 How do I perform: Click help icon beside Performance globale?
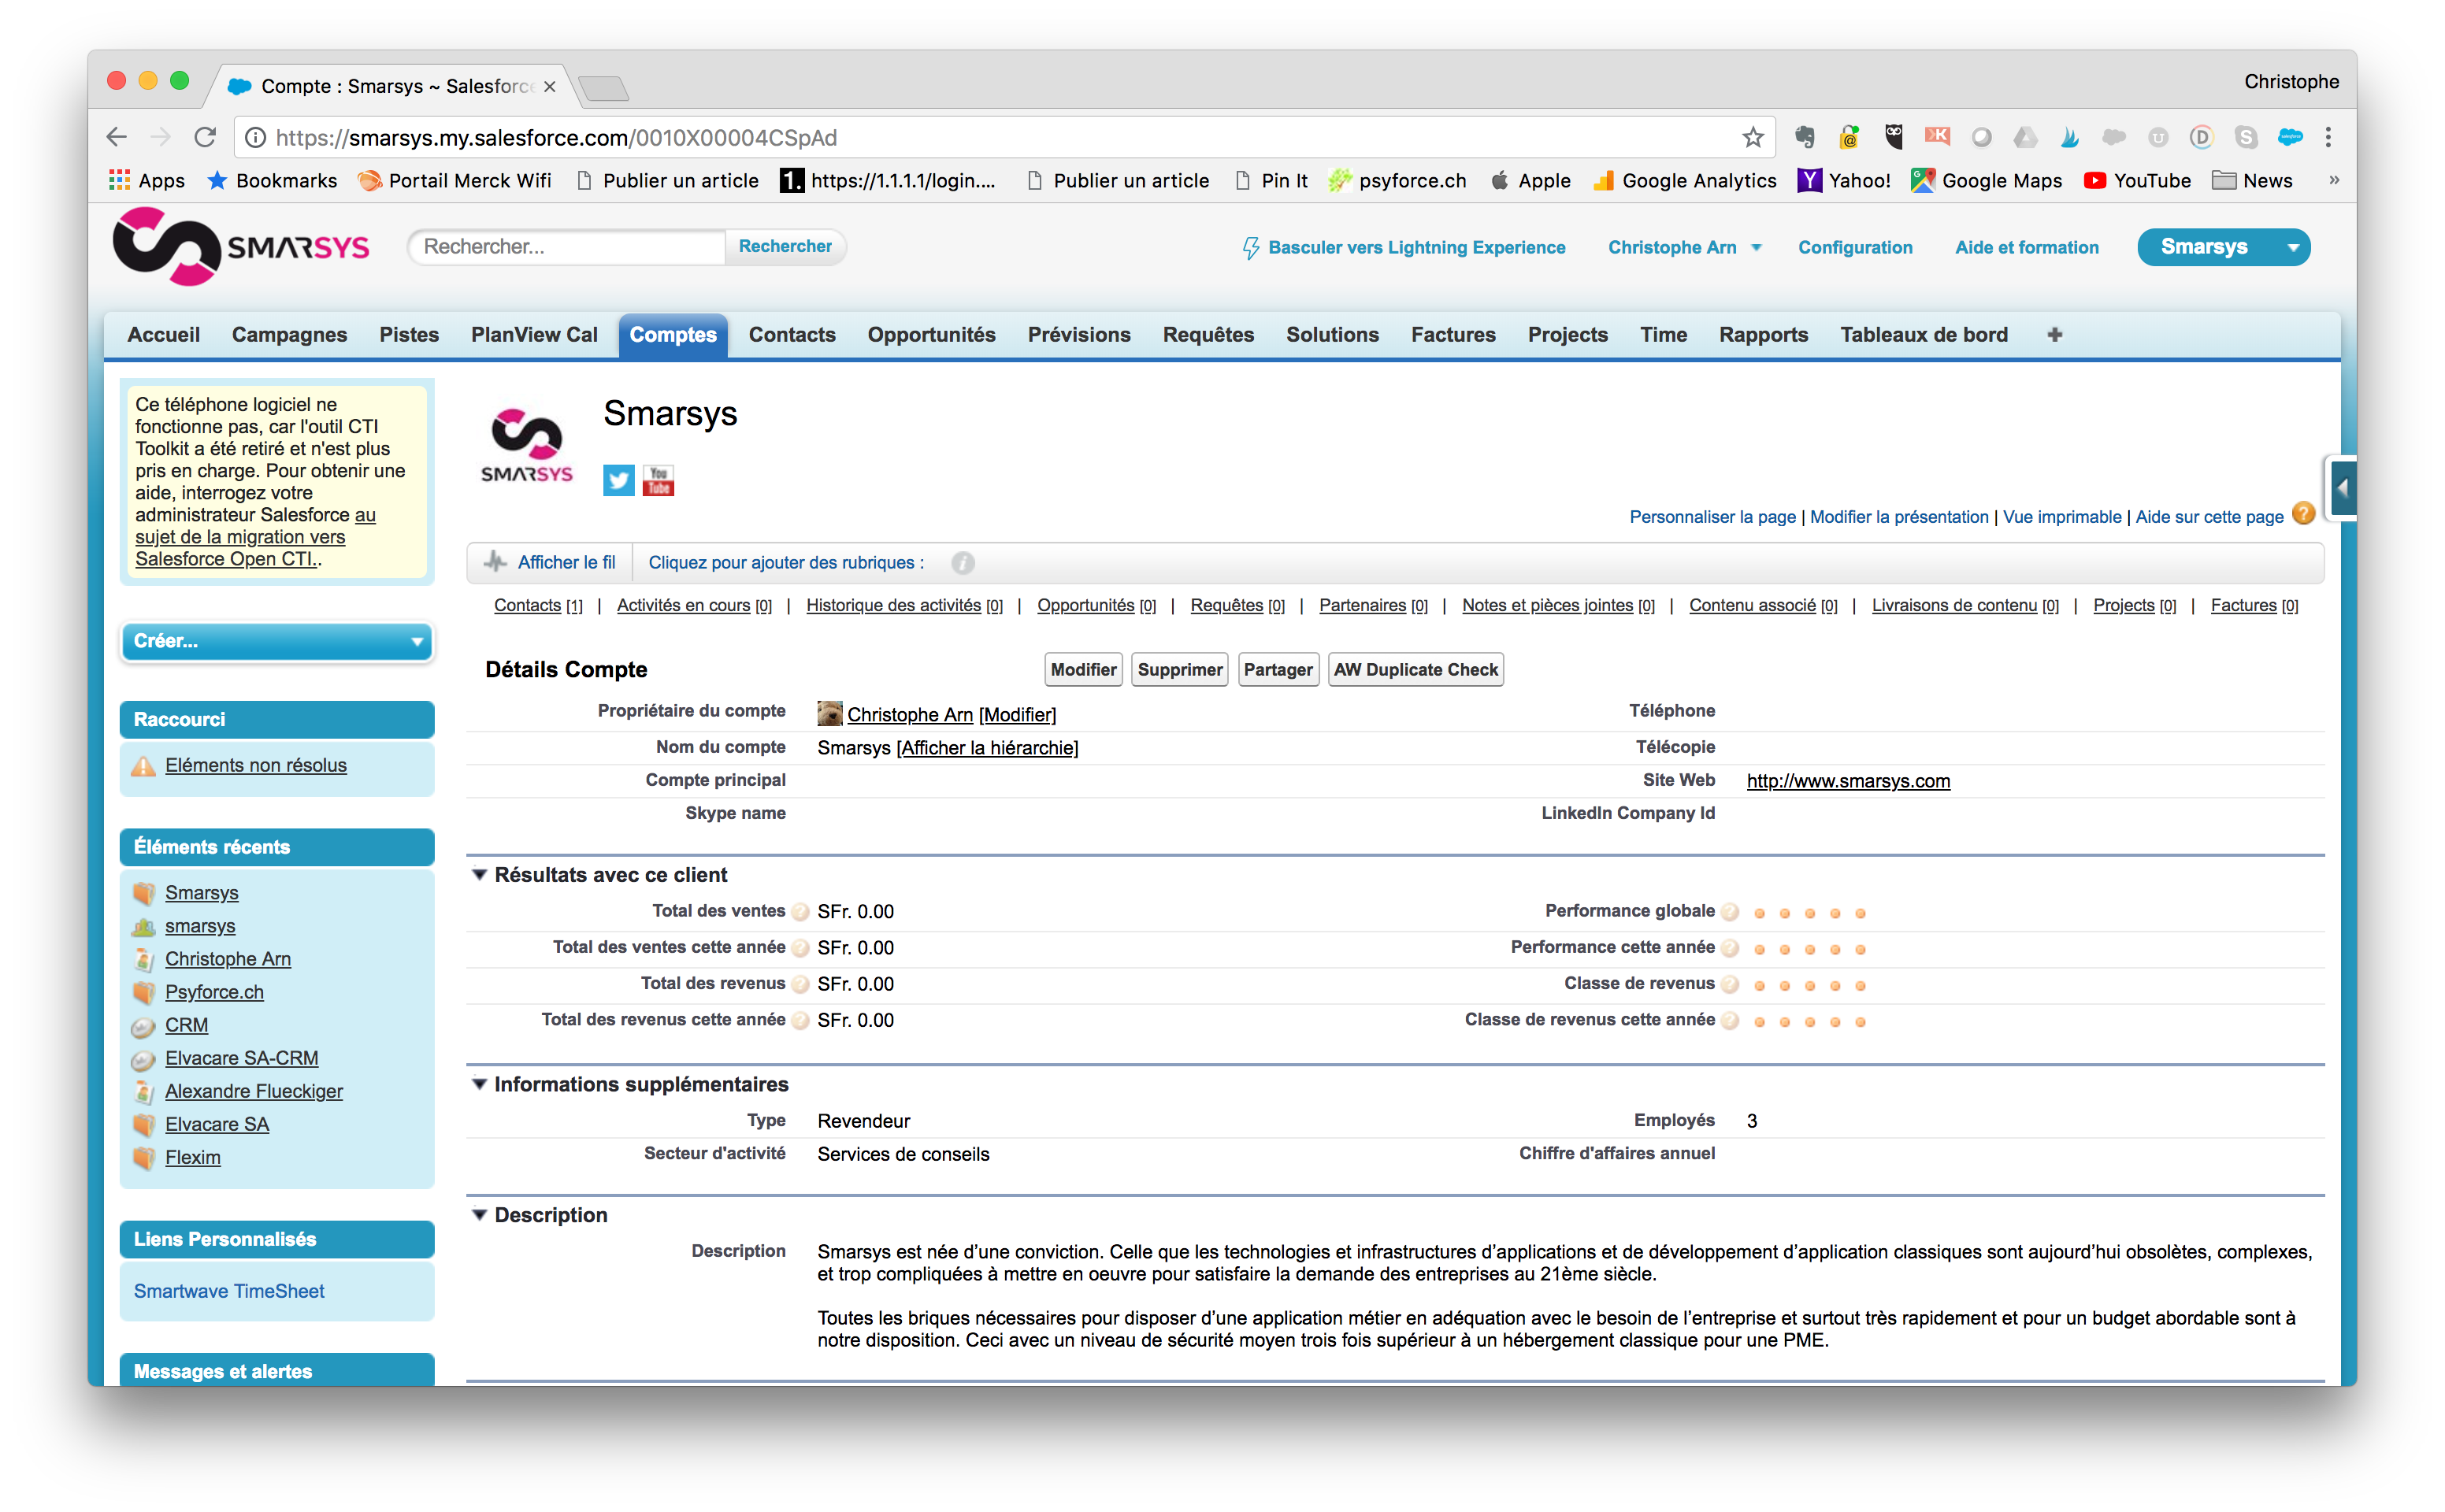(1730, 912)
